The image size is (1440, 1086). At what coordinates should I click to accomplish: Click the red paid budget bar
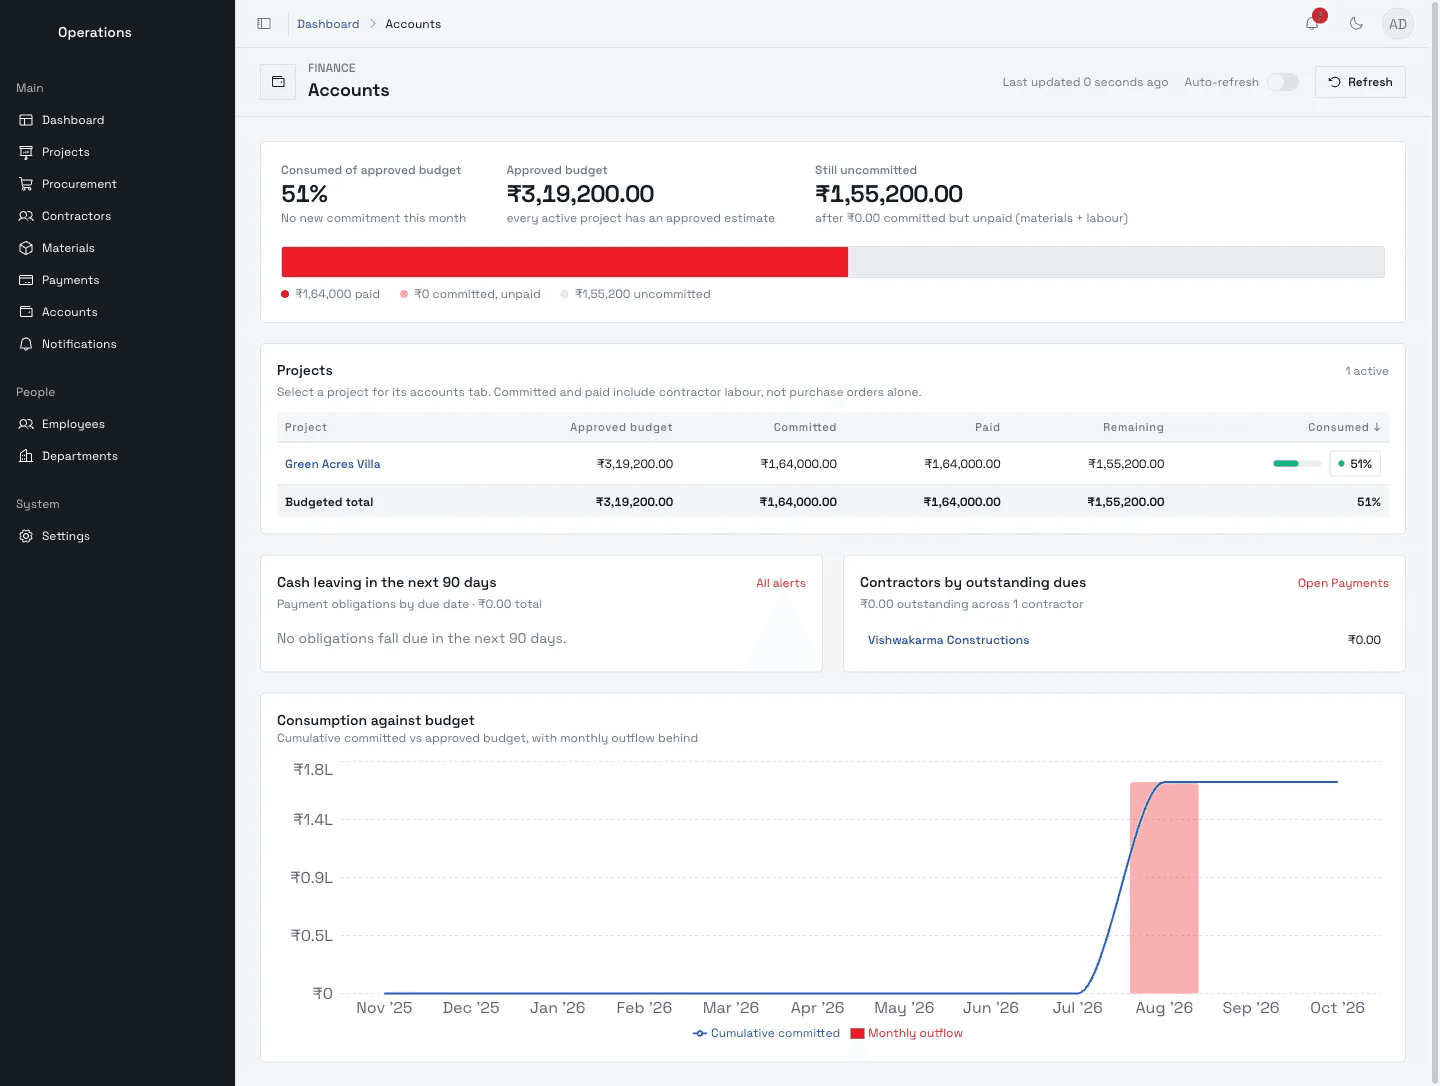click(565, 262)
